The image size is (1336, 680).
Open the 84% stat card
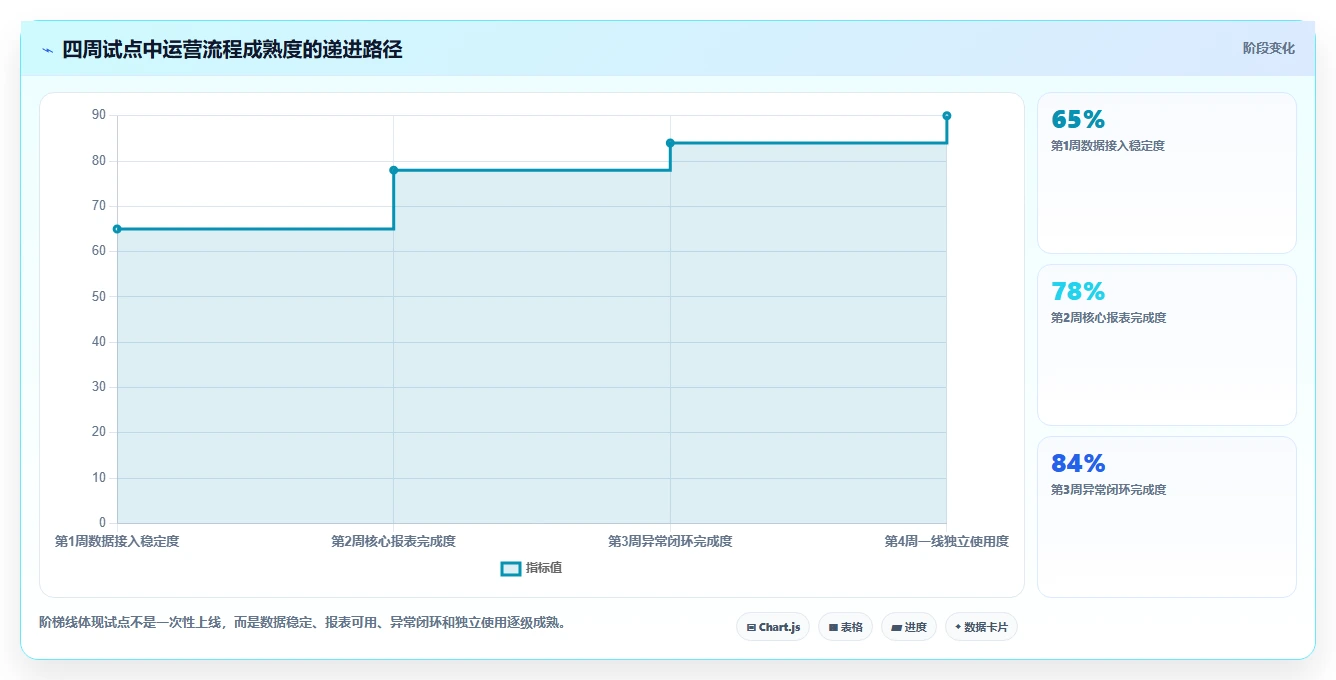[x=1167, y=517]
